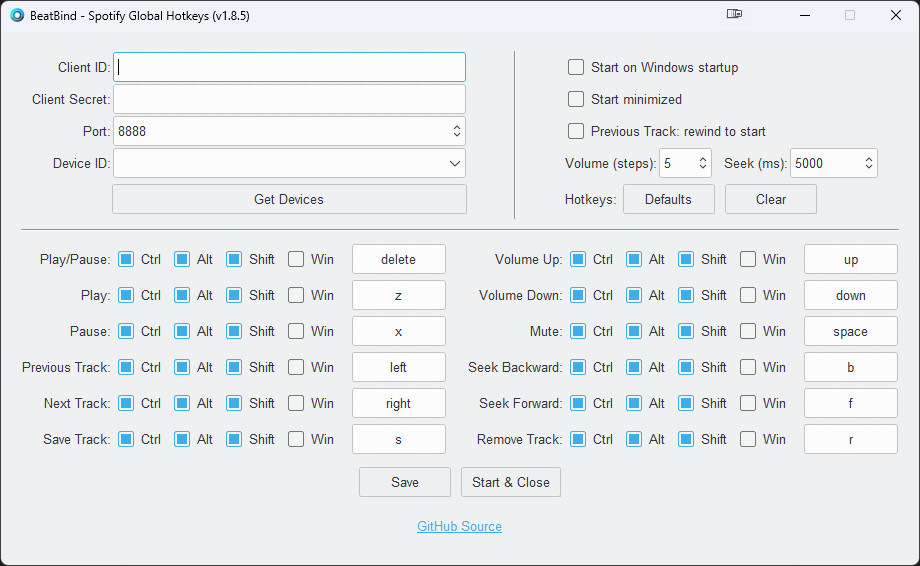Click the Save button
This screenshot has height=566, width=920.
(x=405, y=482)
